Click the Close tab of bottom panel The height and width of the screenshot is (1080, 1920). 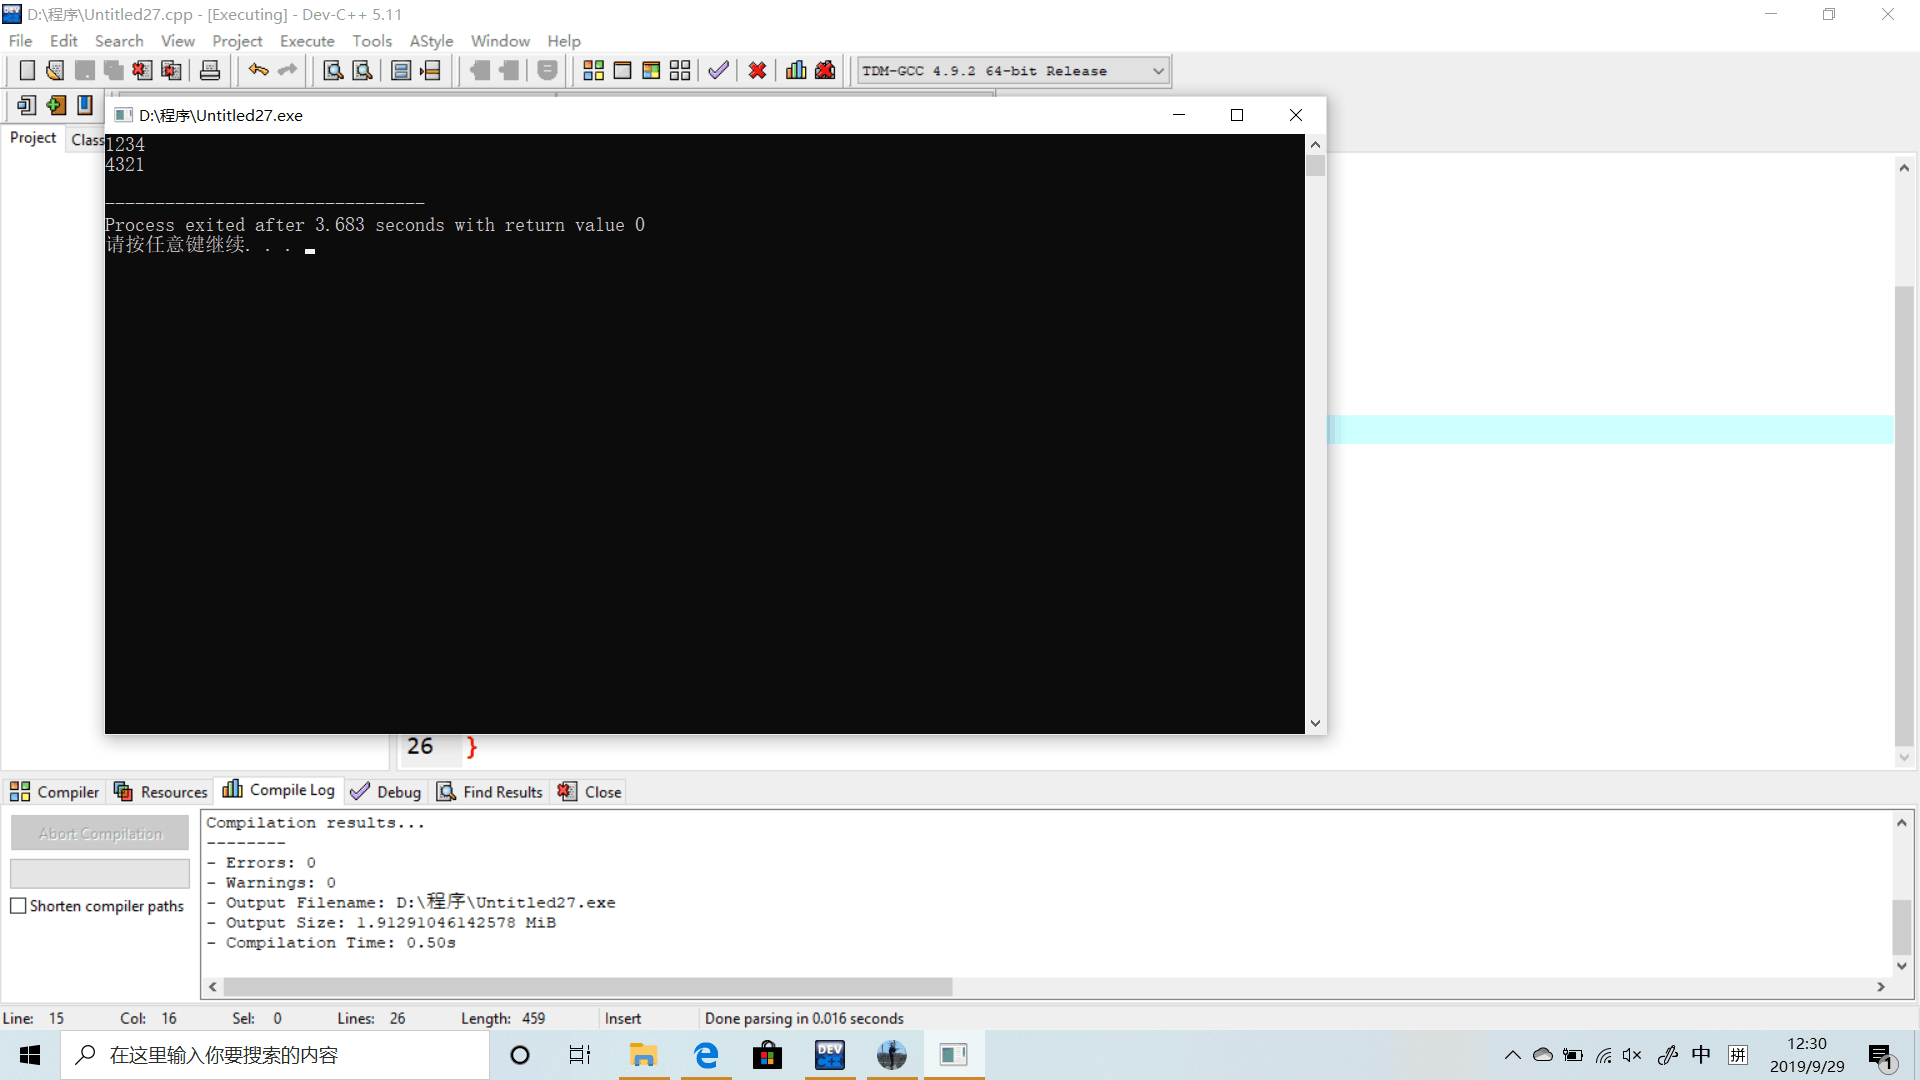point(590,792)
